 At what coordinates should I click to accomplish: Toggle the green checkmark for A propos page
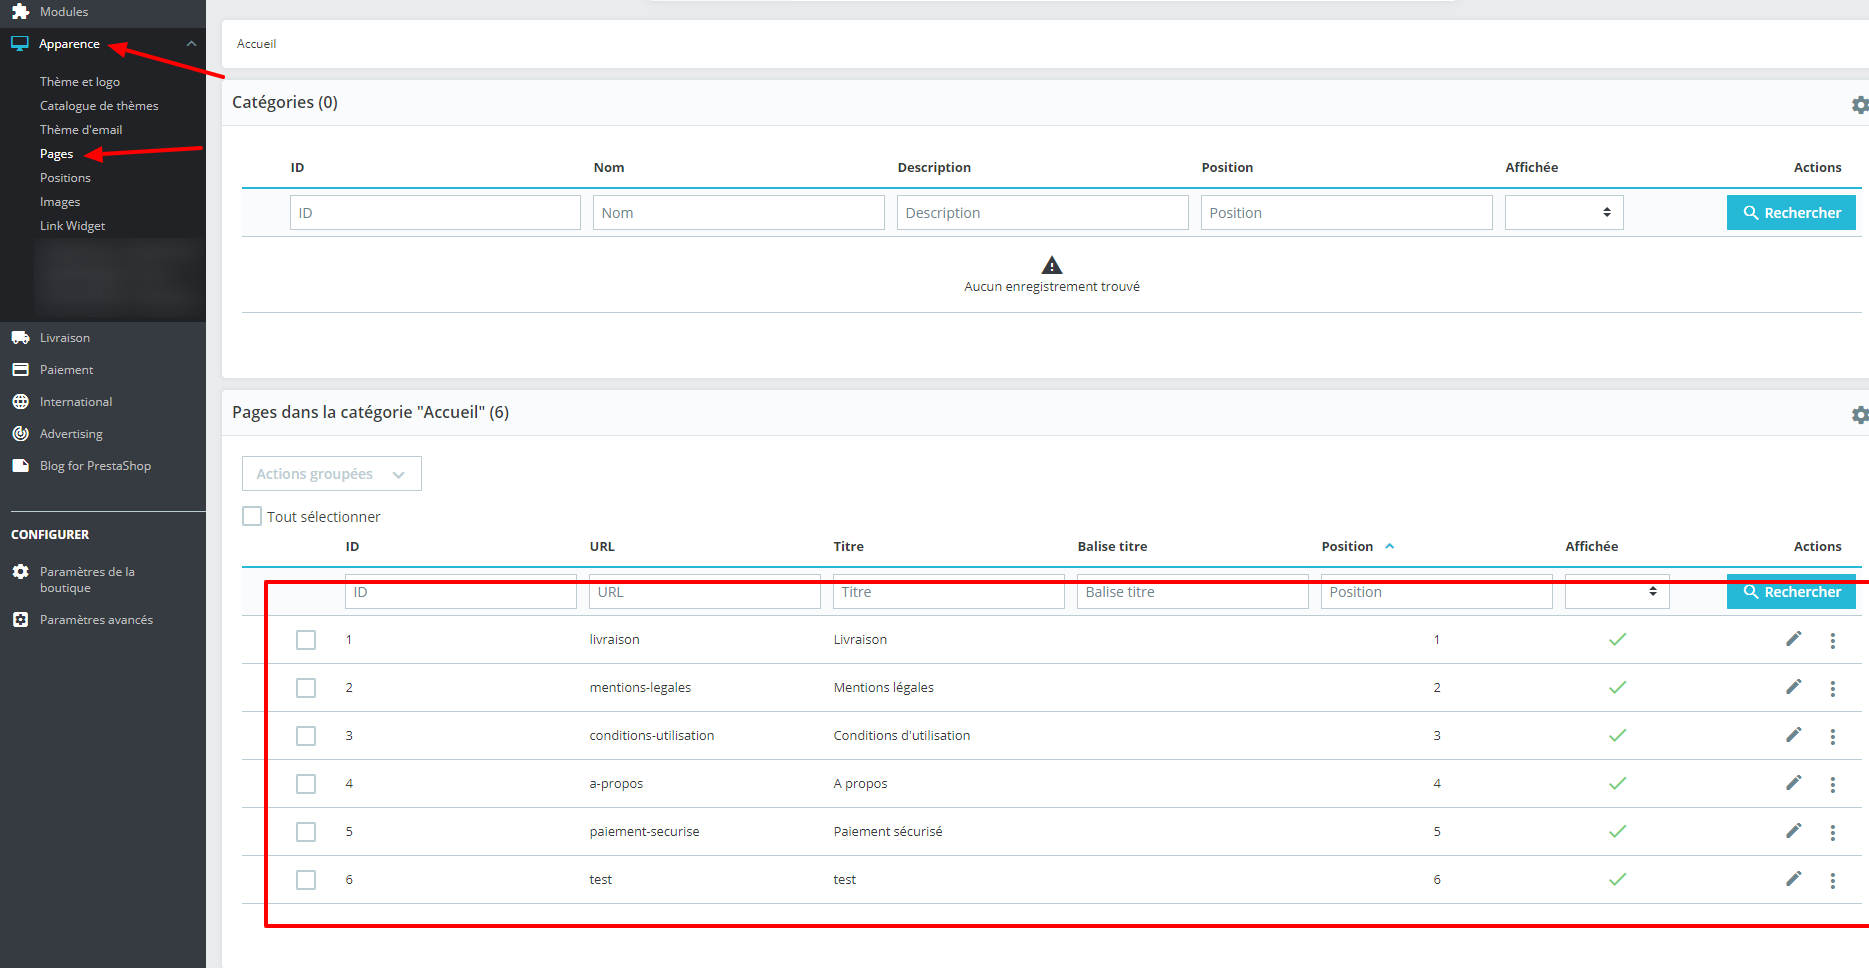pos(1617,783)
